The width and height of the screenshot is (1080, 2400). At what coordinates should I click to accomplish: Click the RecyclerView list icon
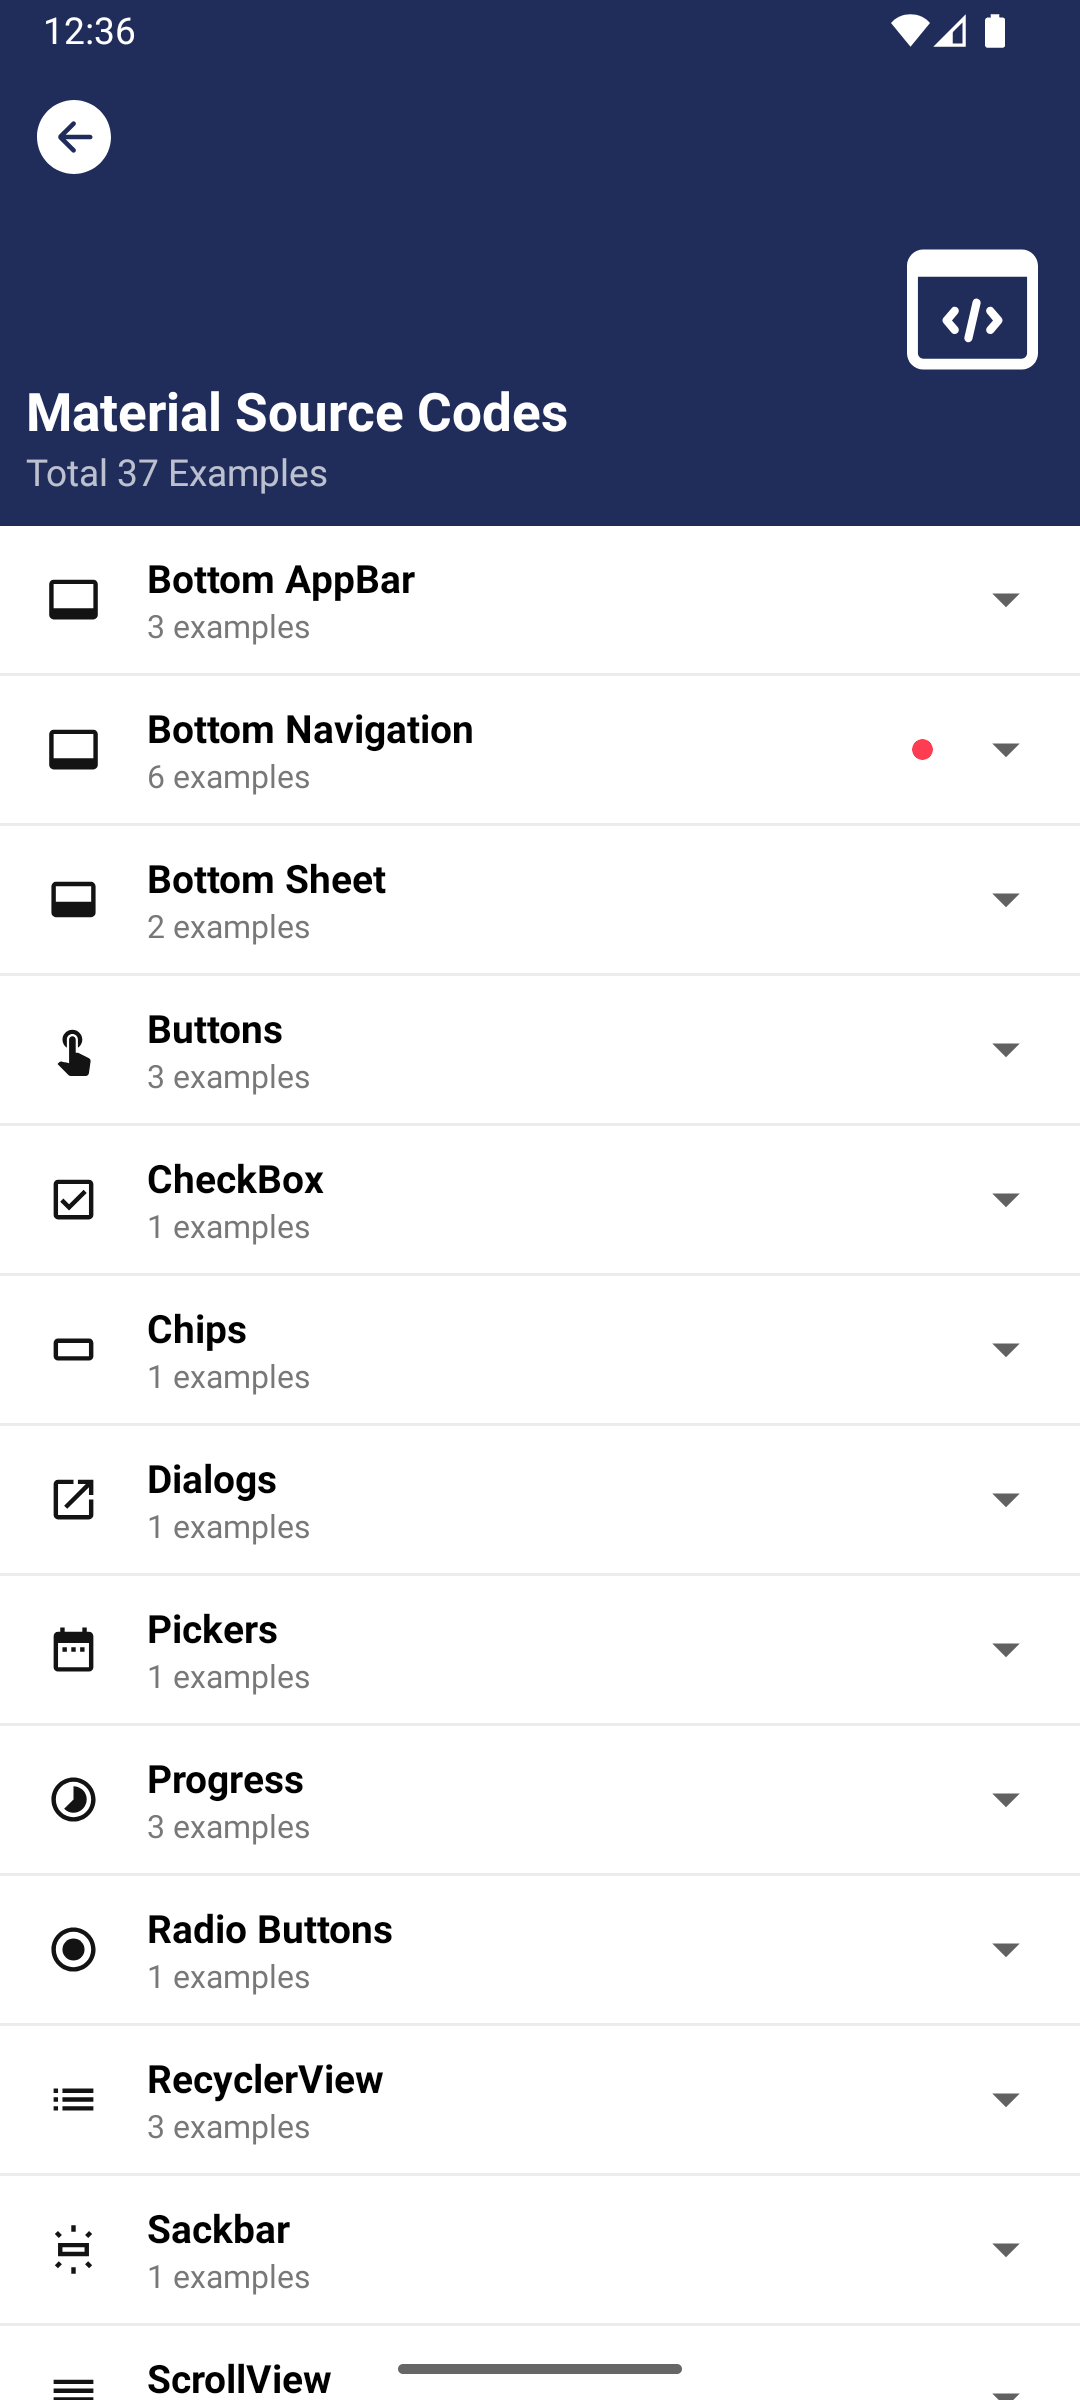pyautogui.click(x=74, y=2100)
